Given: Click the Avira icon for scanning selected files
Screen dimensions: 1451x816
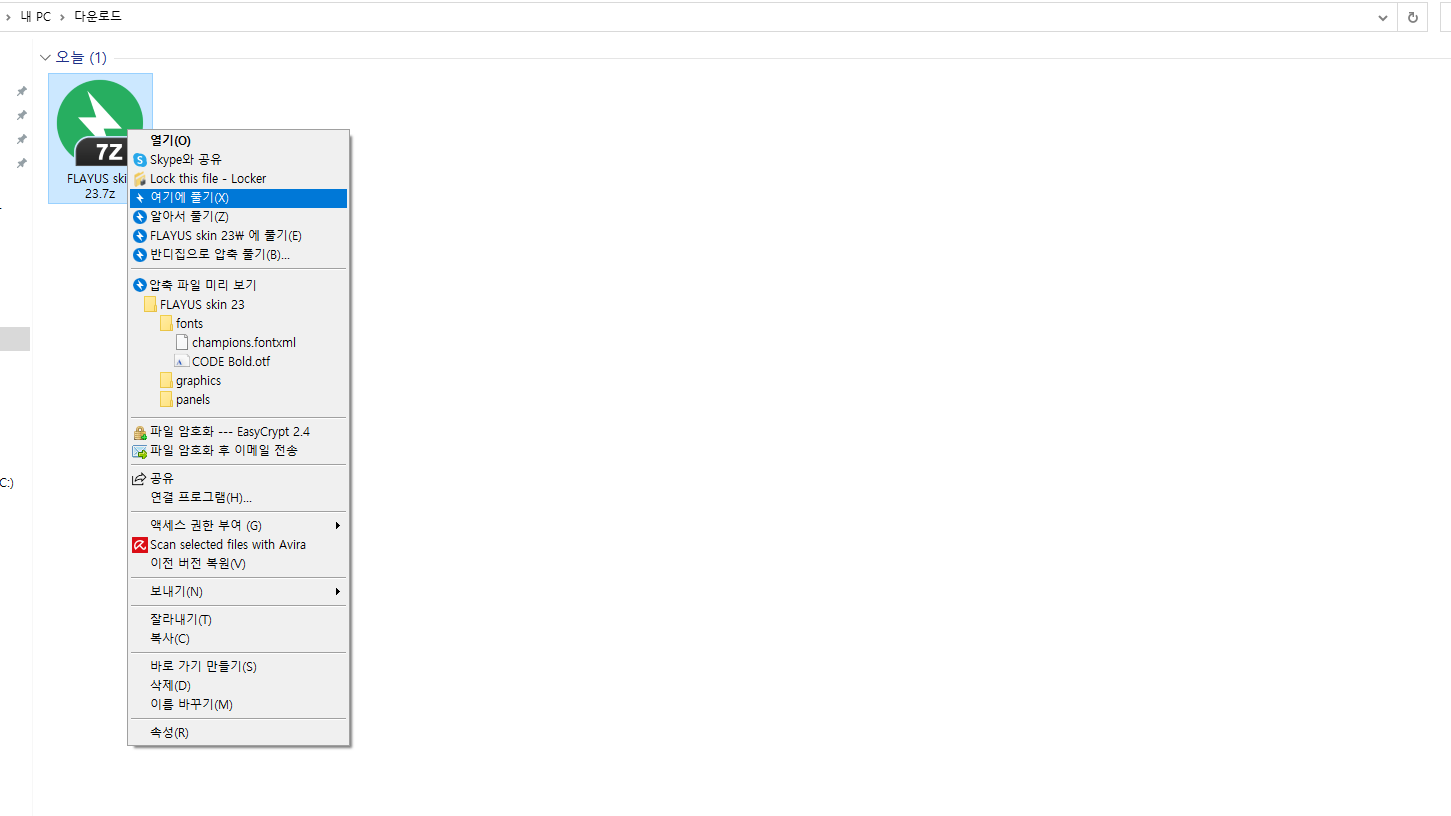Looking at the screenshot, I should click(140, 545).
